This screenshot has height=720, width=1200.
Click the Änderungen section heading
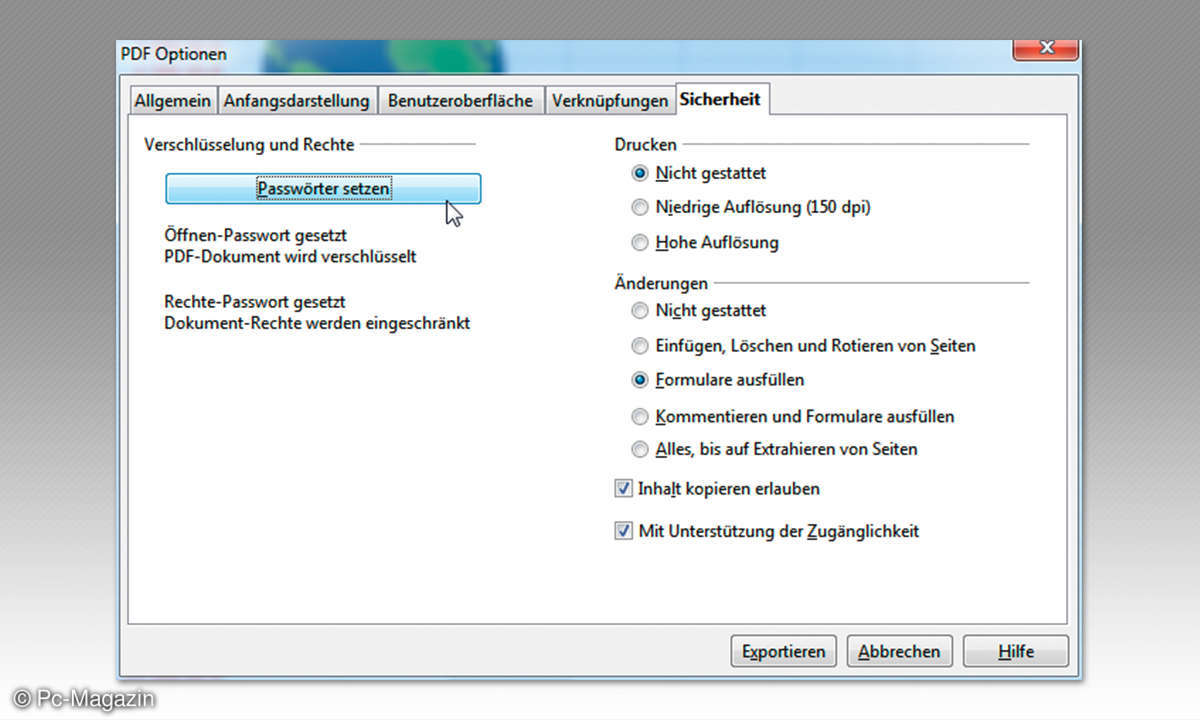[661, 284]
